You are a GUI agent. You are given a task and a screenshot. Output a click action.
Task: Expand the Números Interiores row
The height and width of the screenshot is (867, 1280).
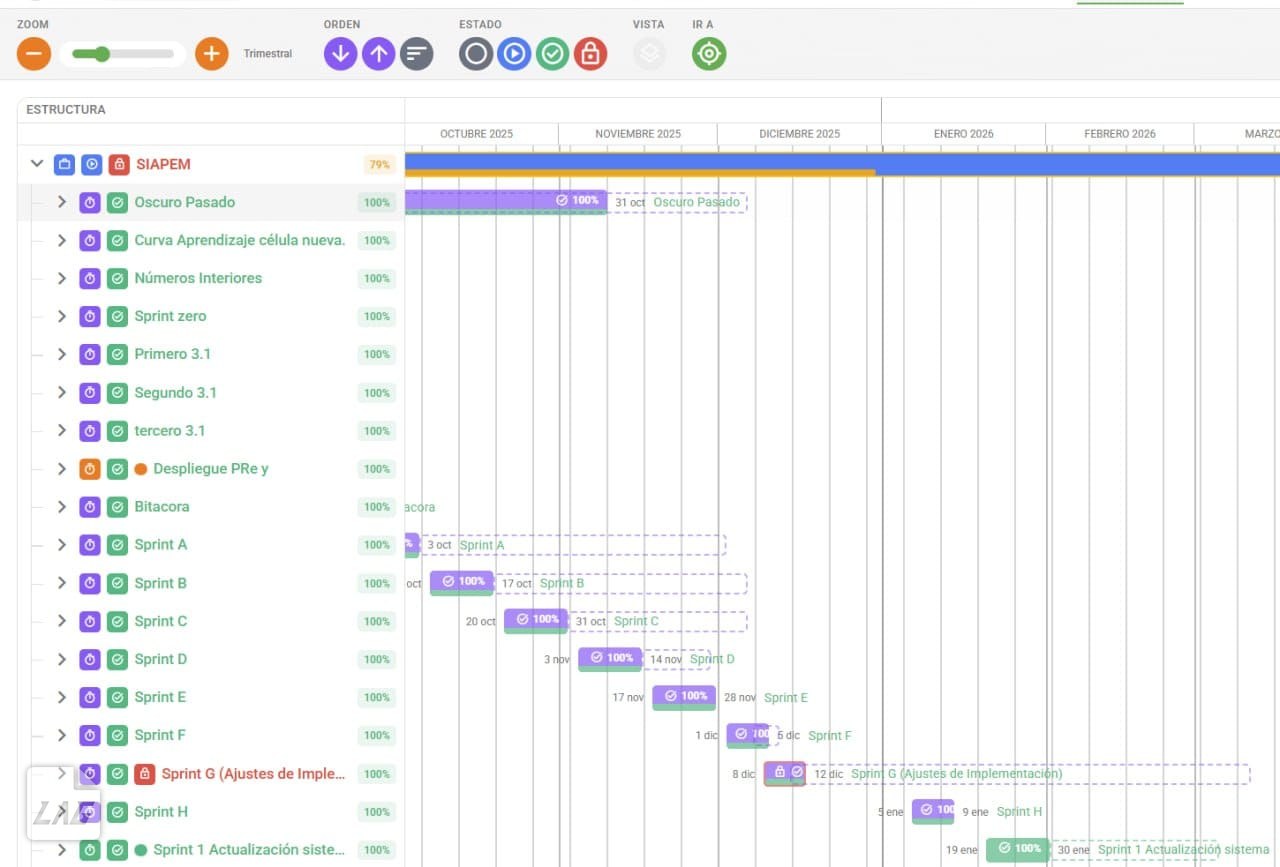pos(61,278)
